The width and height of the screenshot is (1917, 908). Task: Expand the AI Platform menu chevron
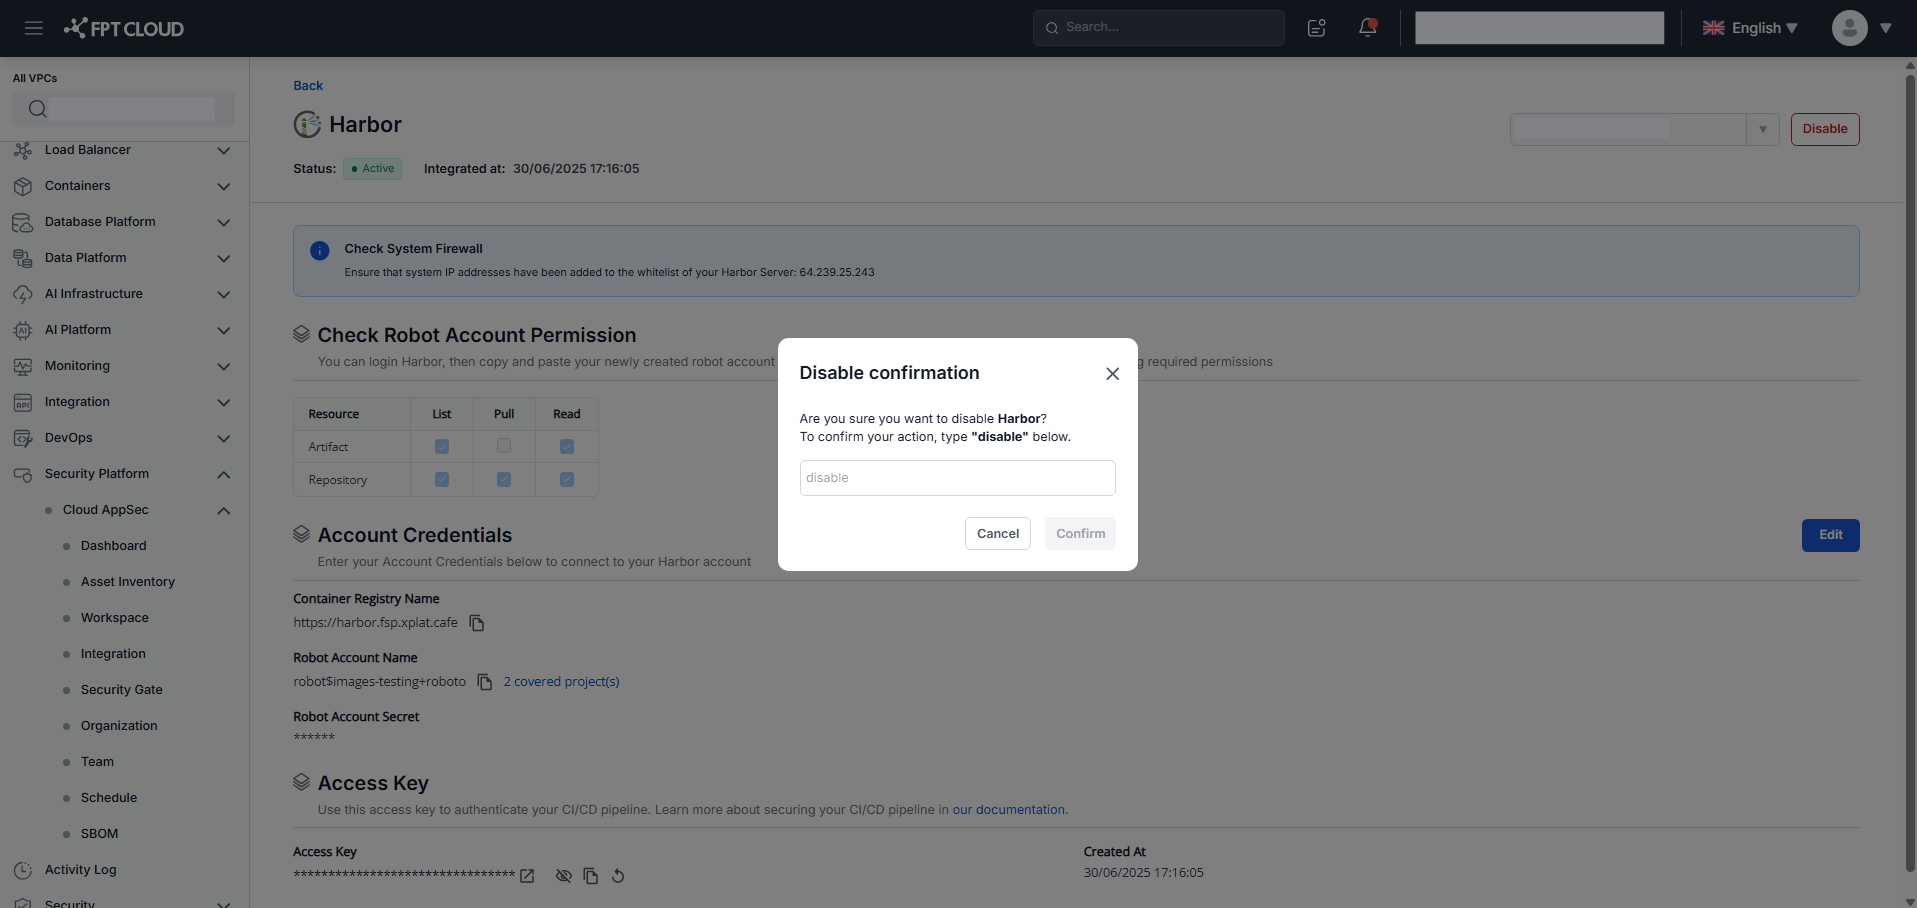[x=224, y=331]
